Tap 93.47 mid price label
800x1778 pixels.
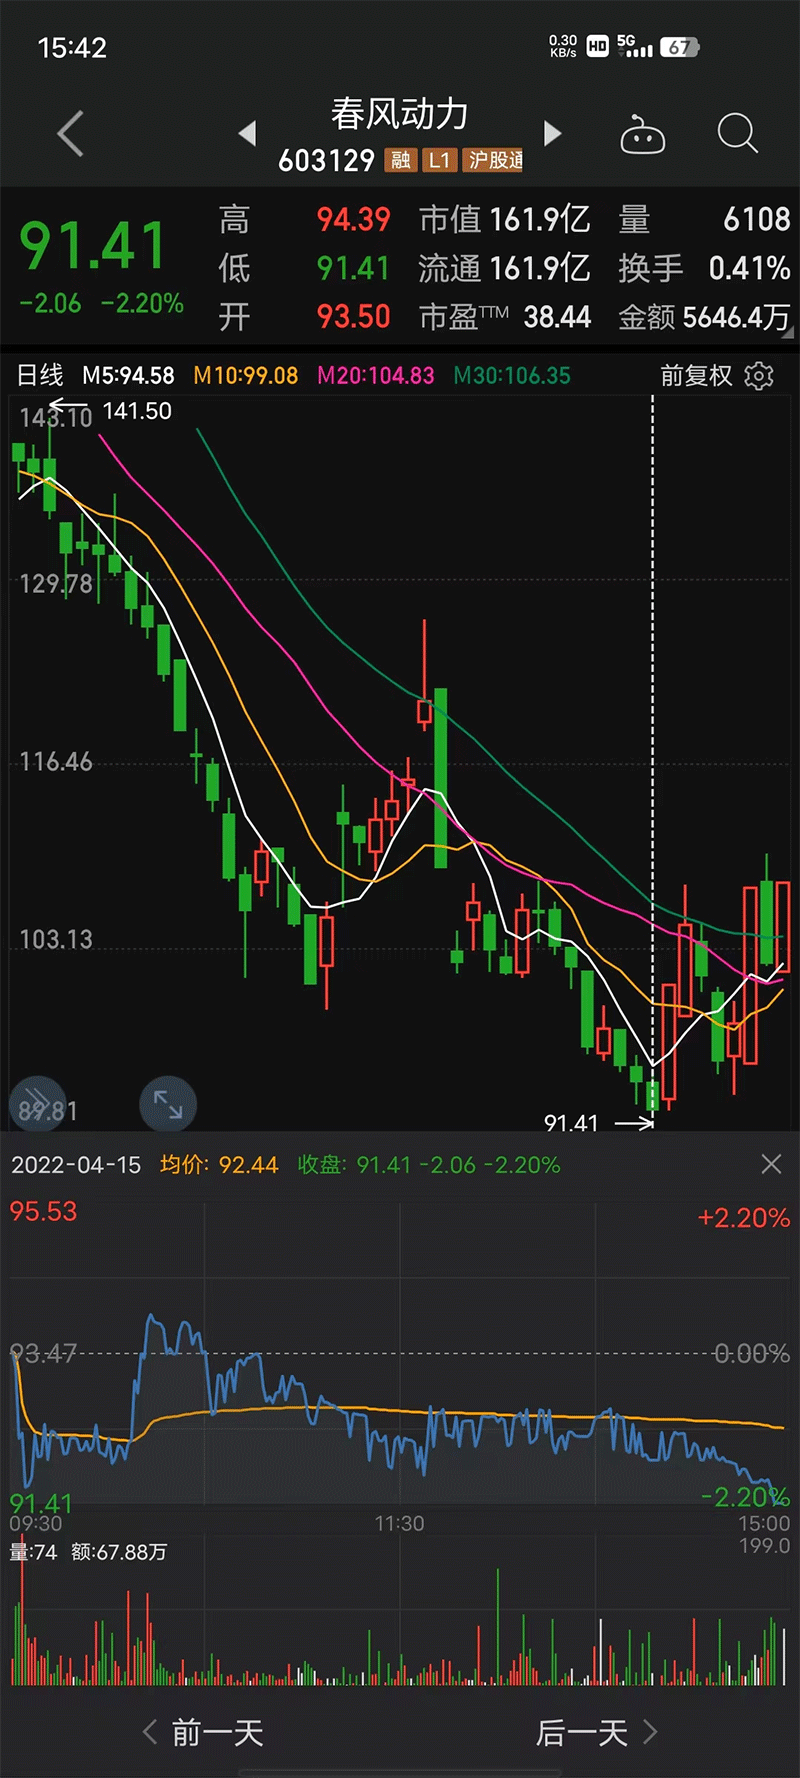tap(43, 1354)
